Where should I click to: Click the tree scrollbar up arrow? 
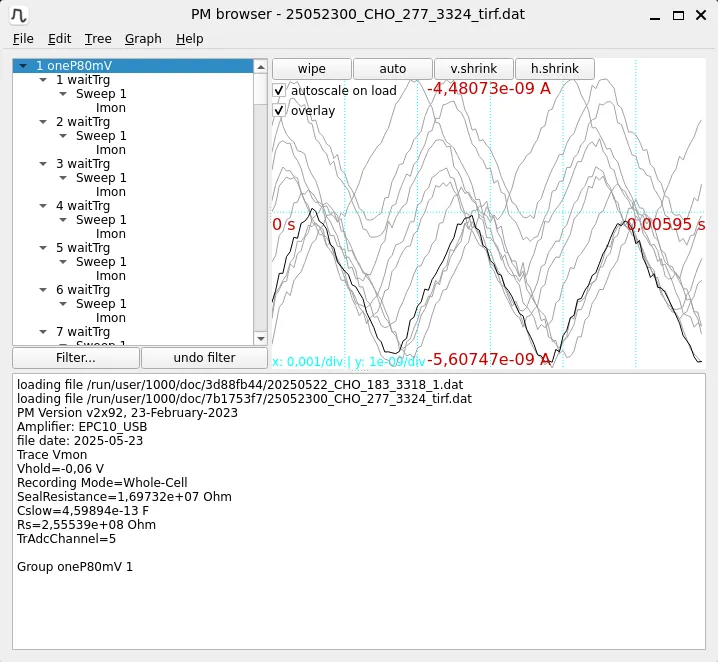tap(261, 67)
